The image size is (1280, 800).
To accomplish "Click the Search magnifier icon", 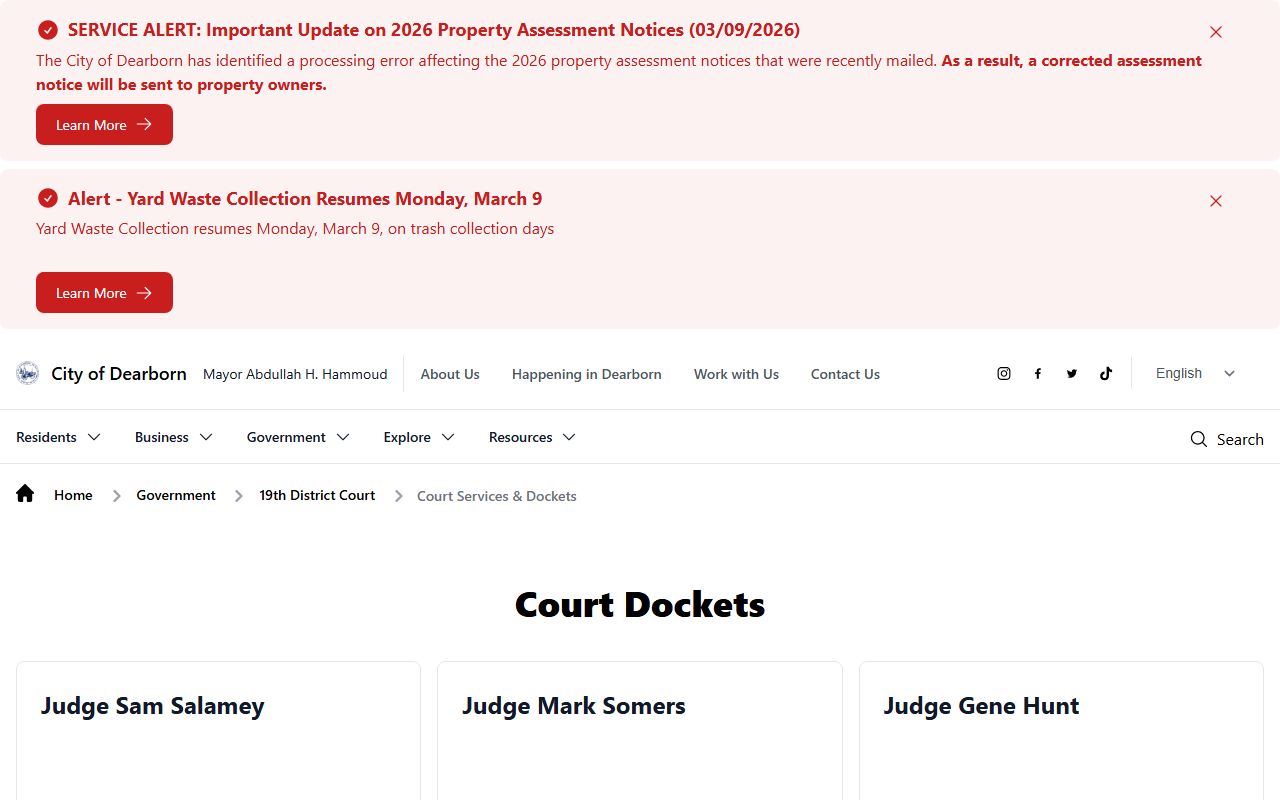I will pos(1198,439).
